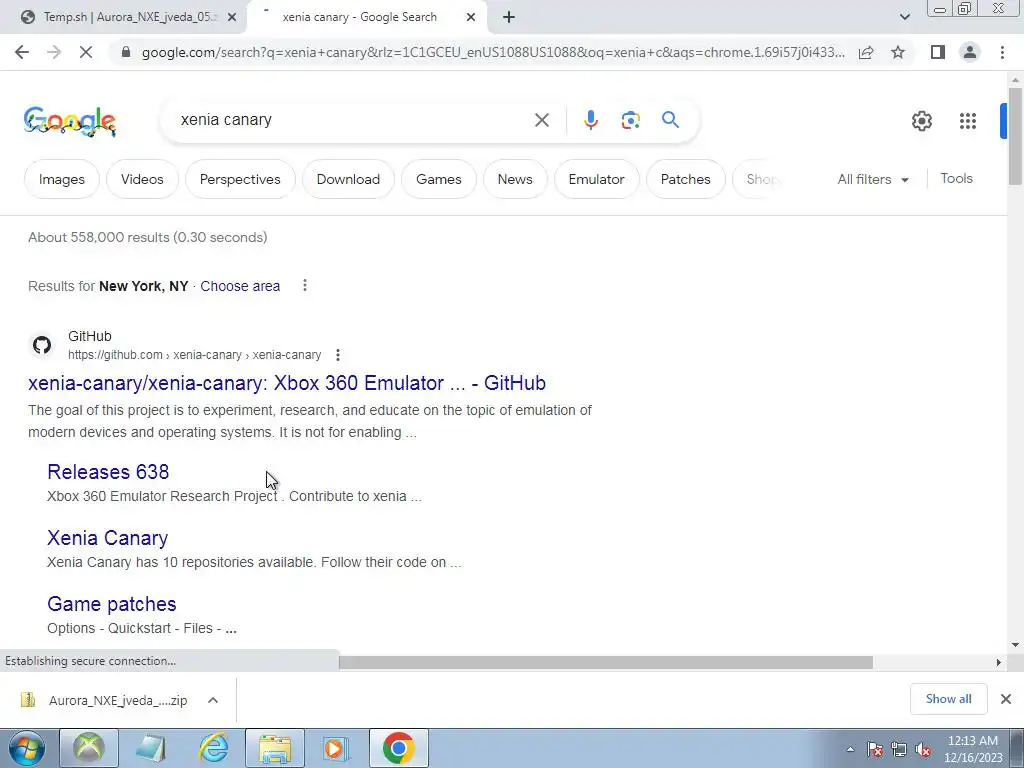1024x768 pixels.
Task: Open search Tools
Action: coord(956,178)
